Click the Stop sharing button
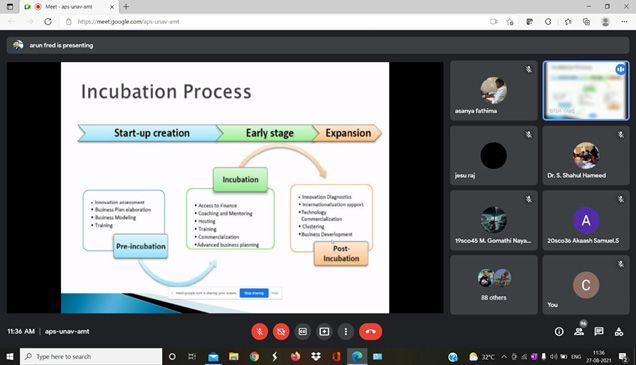 pyautogui.click(x=254, y=293)
